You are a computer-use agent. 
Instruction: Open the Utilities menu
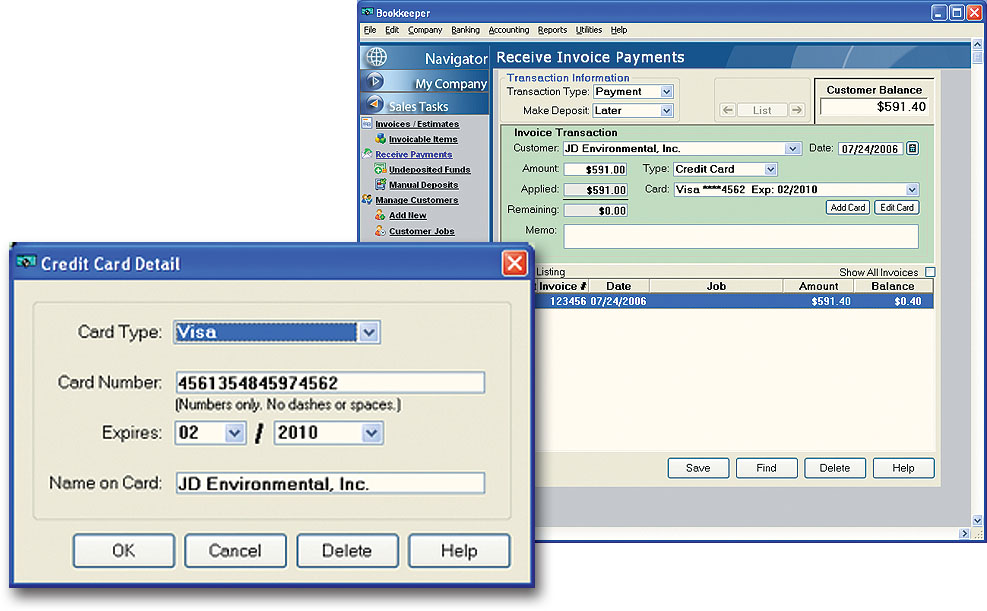(x=589, y=30)
